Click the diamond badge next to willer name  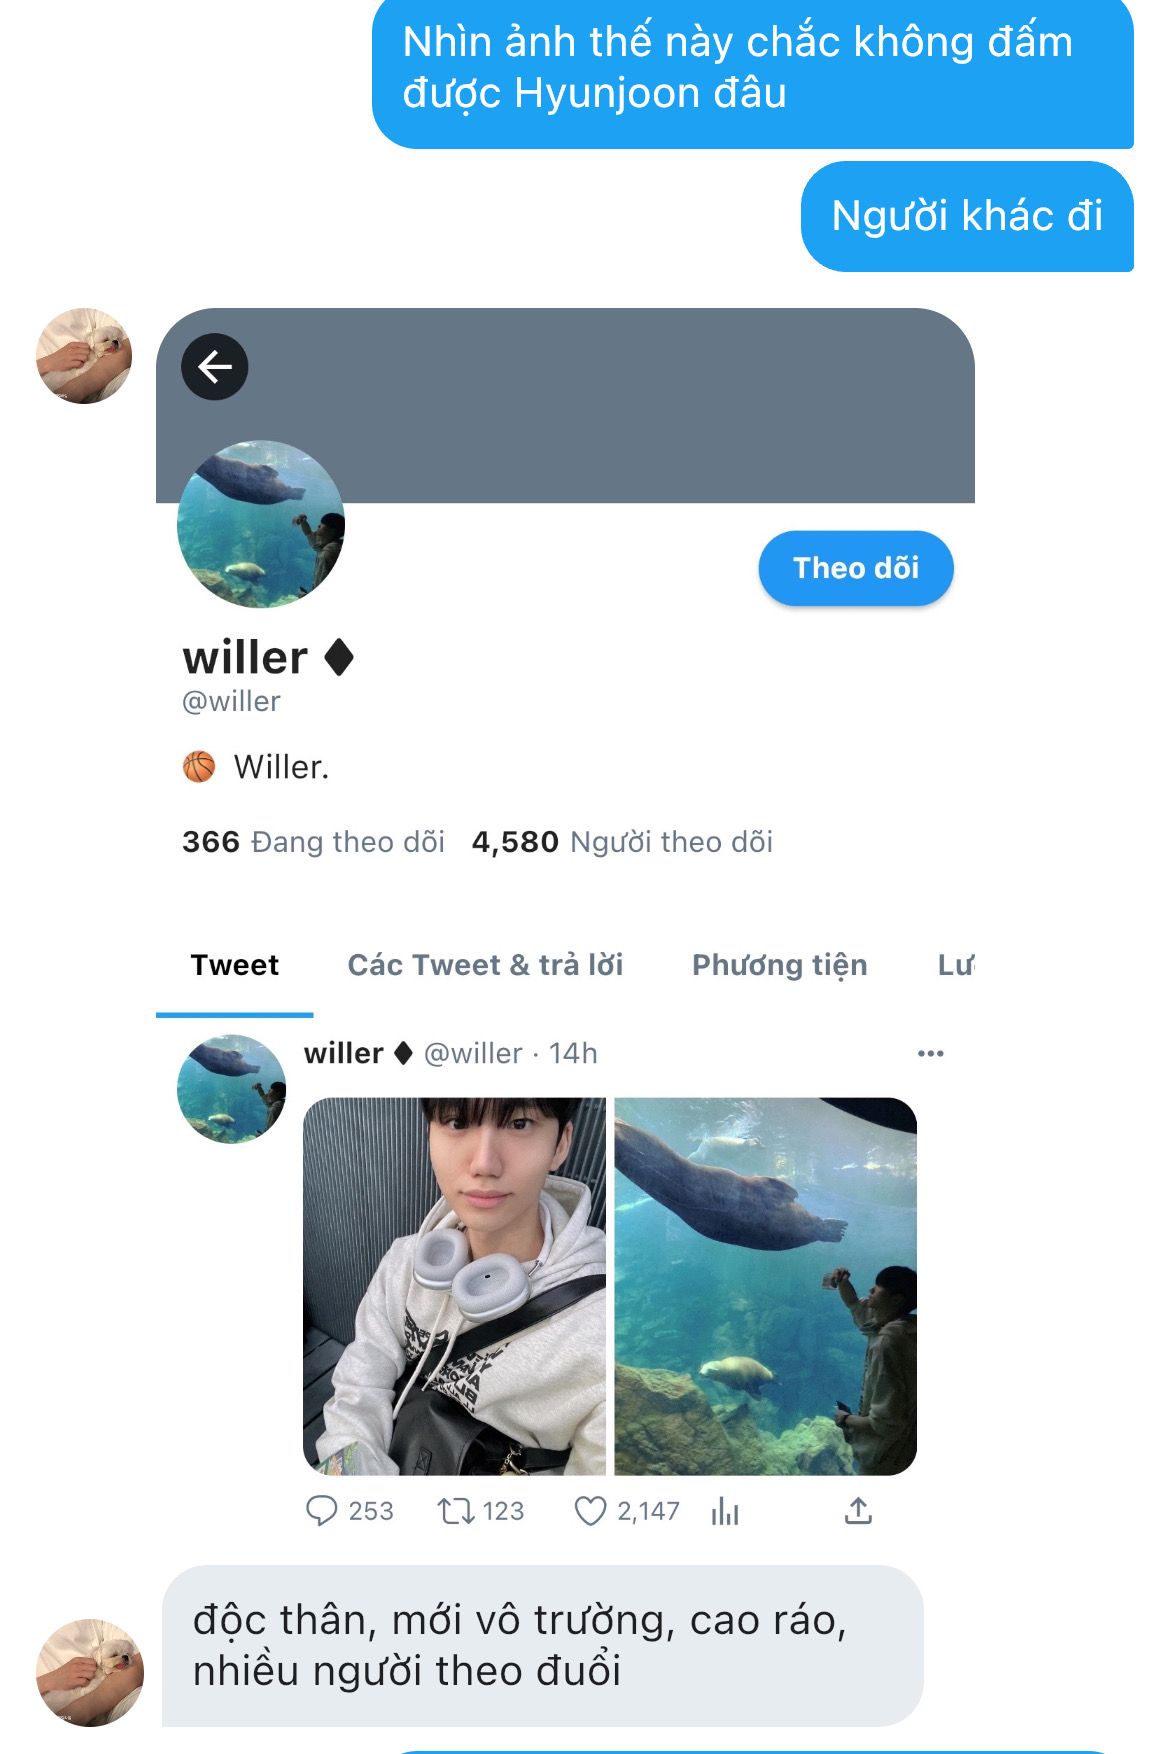coord(339,657)
